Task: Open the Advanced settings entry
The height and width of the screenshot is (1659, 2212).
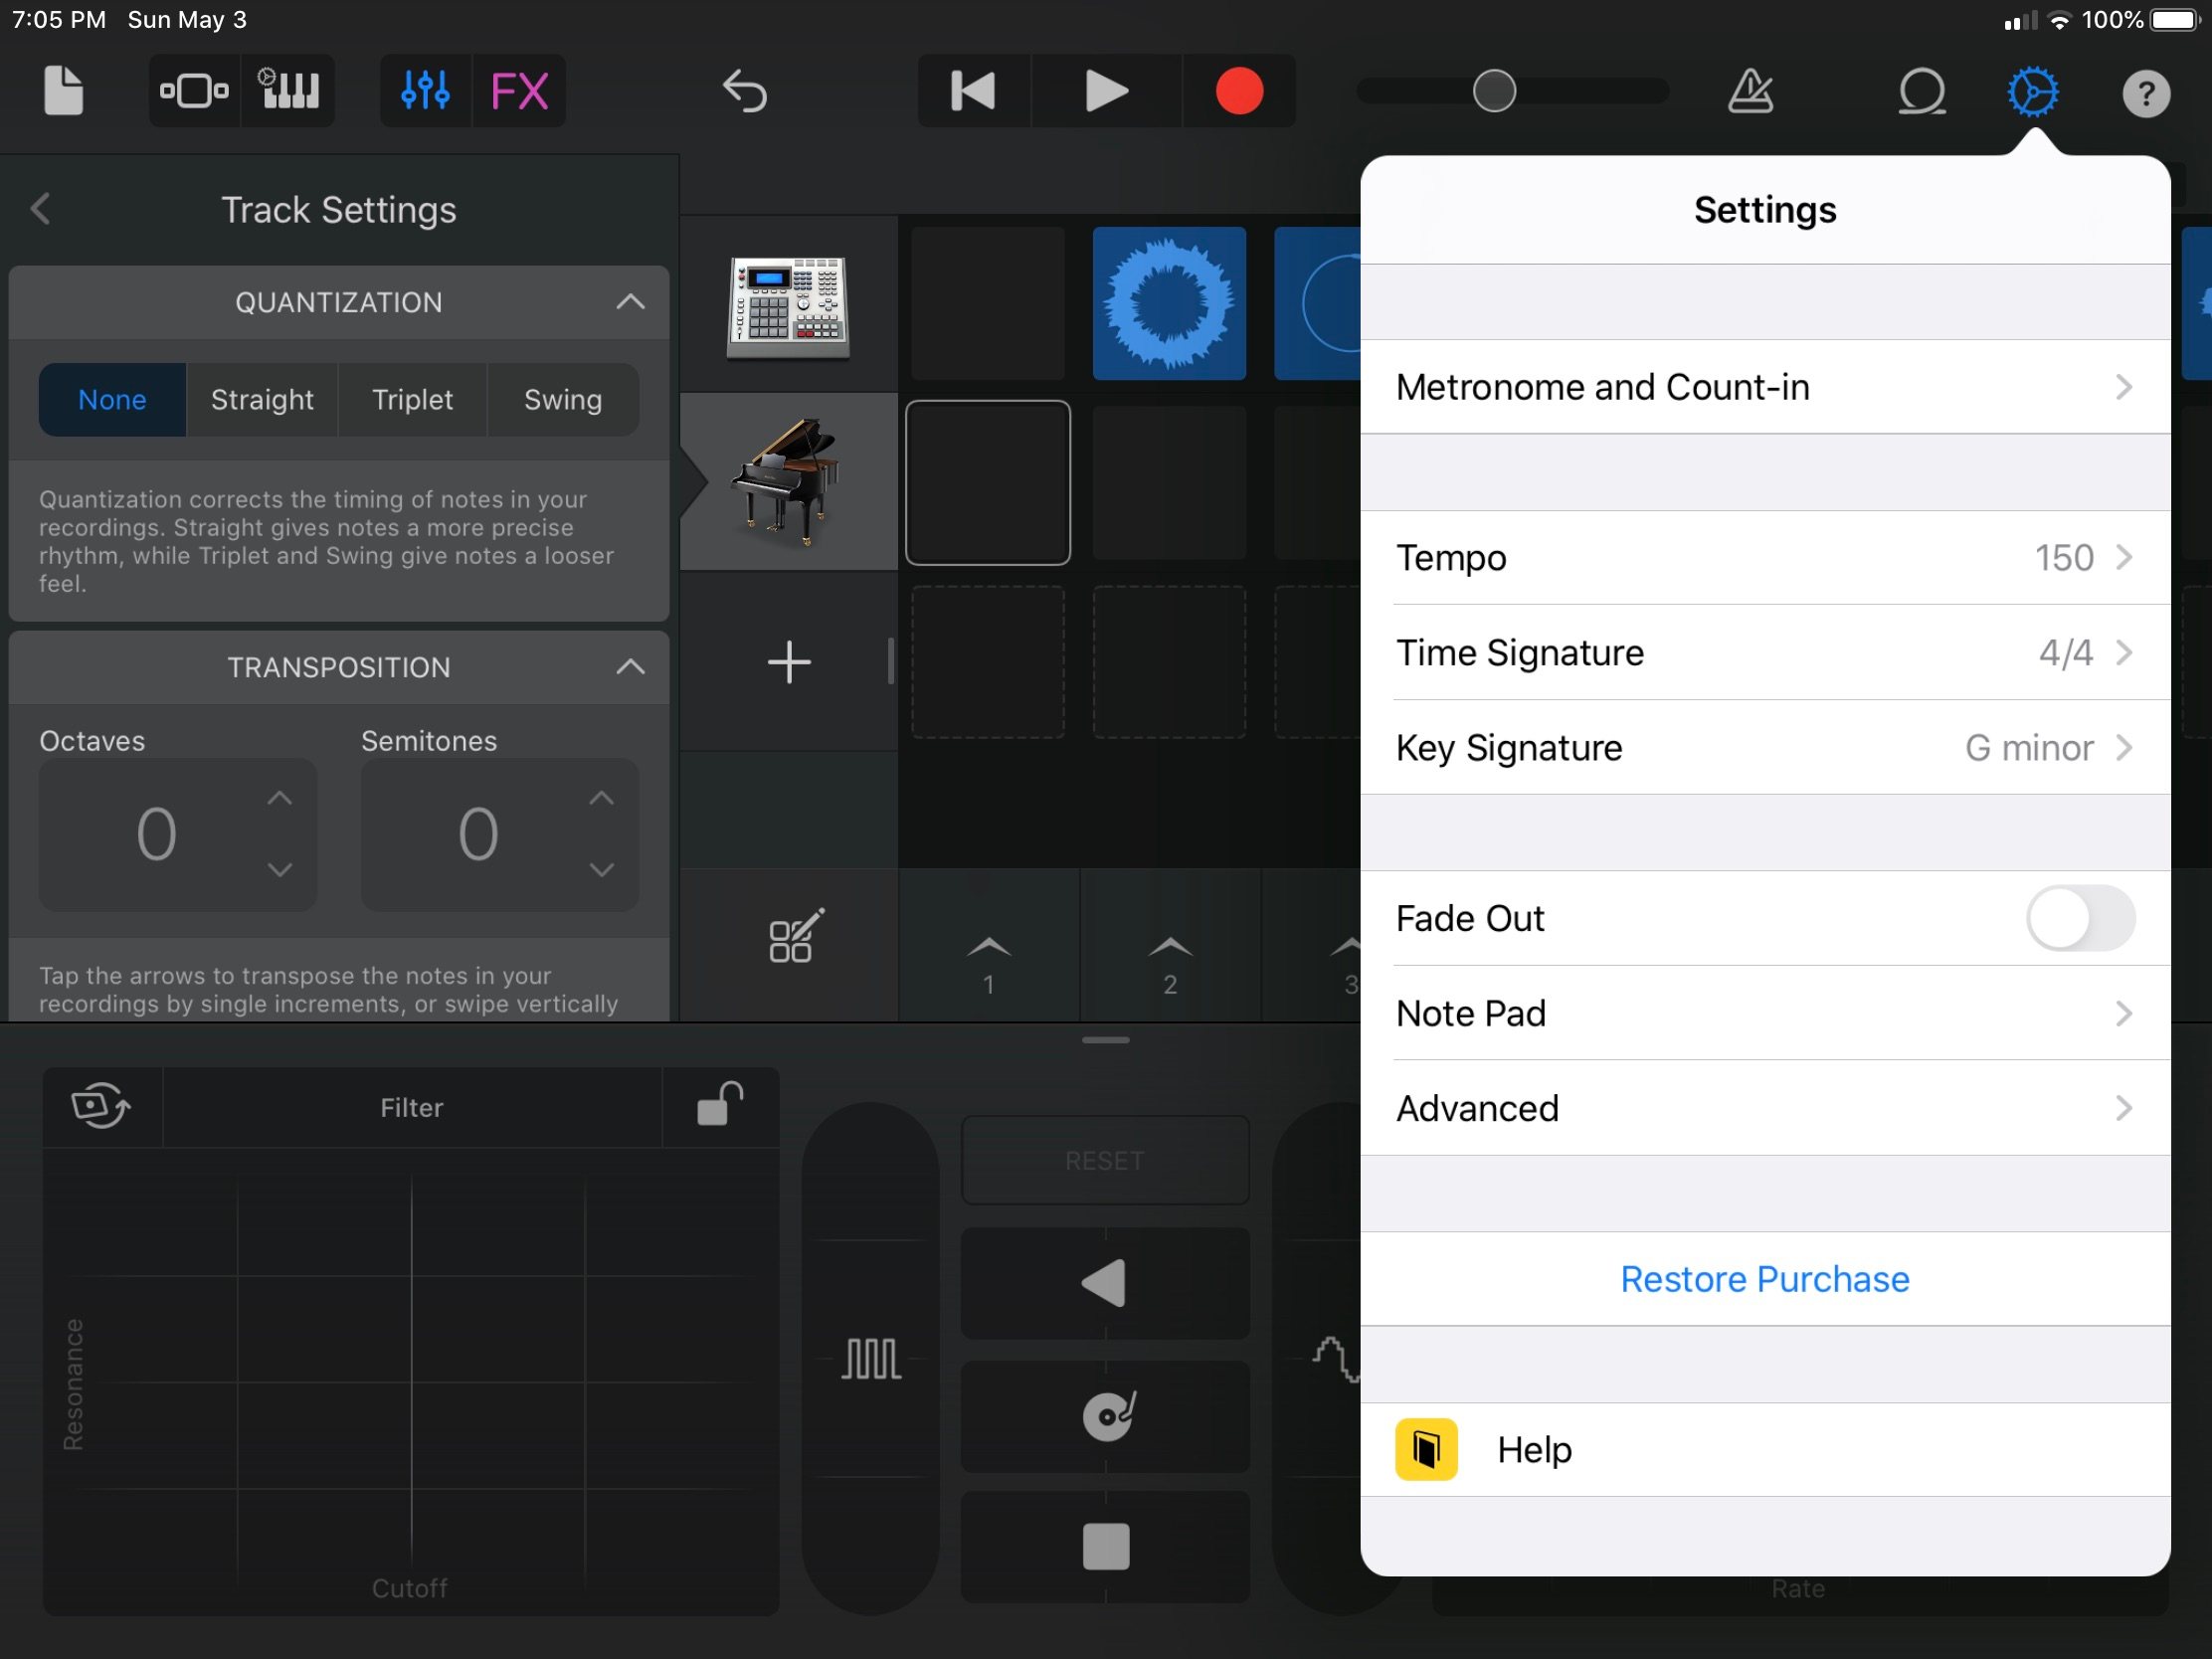Action: 1764,1108
